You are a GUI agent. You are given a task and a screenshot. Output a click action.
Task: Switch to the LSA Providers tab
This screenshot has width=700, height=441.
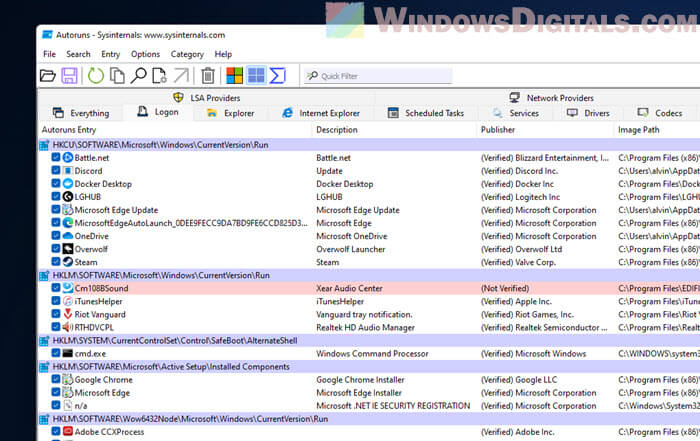(x=207, y=97)
